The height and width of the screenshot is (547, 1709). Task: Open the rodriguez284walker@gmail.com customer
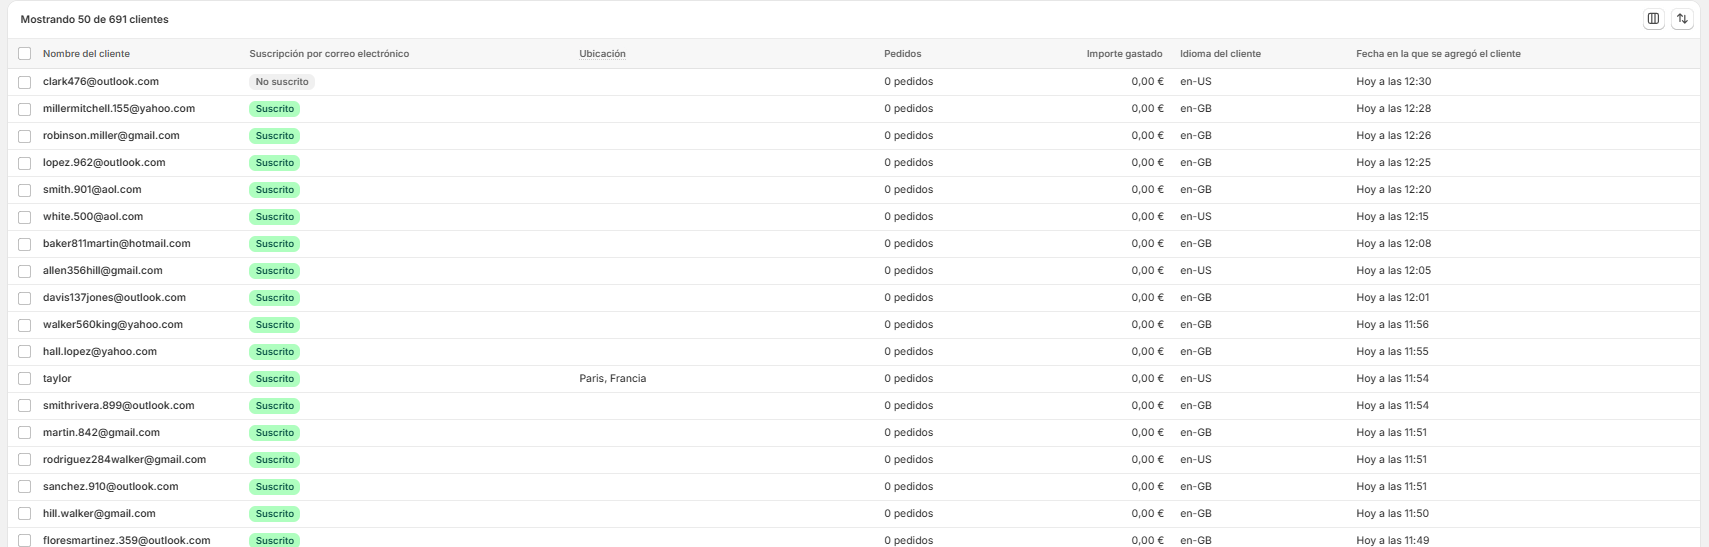point(124,460)
